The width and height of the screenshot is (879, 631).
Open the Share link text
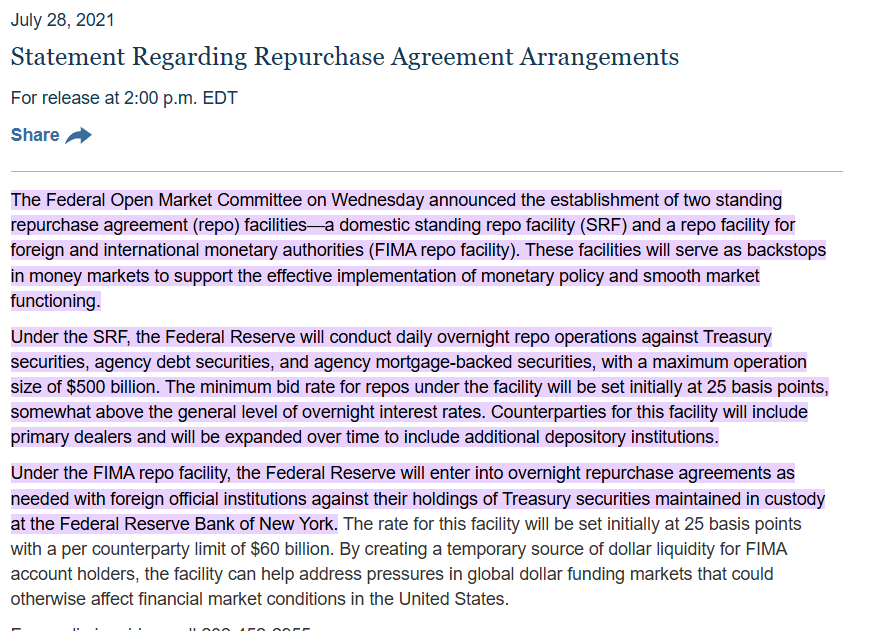point(35,135)
